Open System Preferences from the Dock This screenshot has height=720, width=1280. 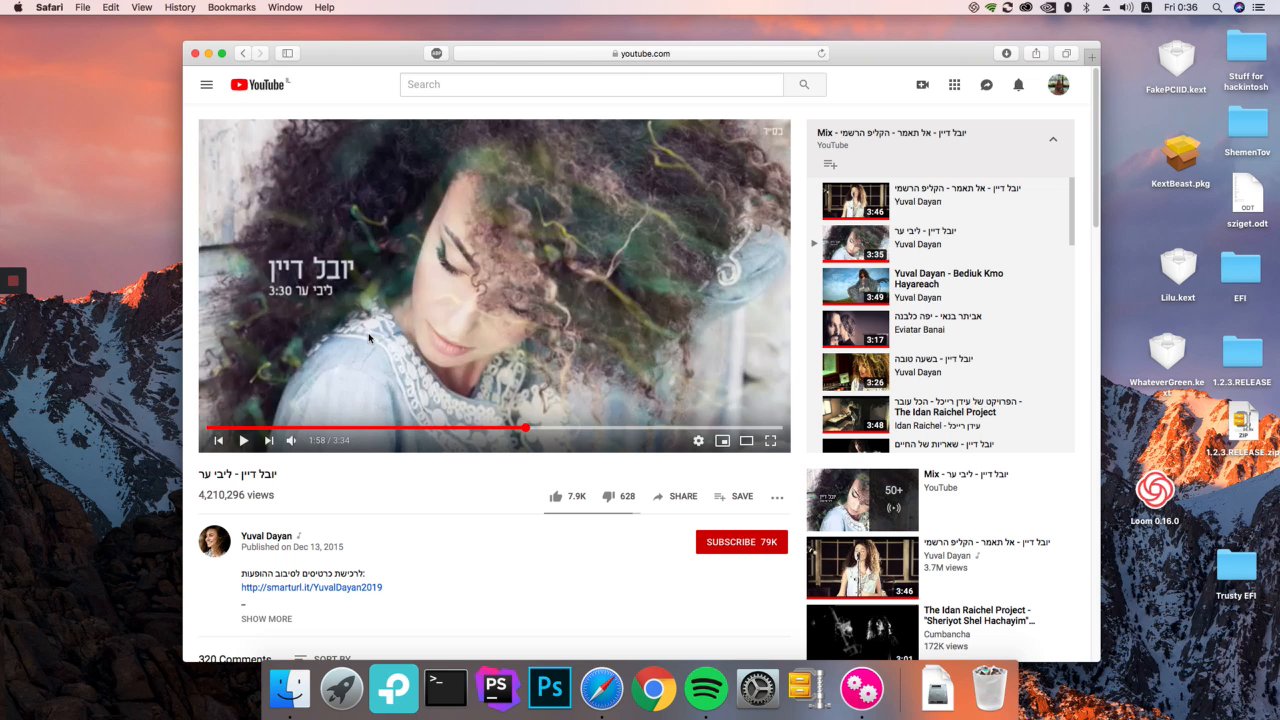(x=758, y=689)
